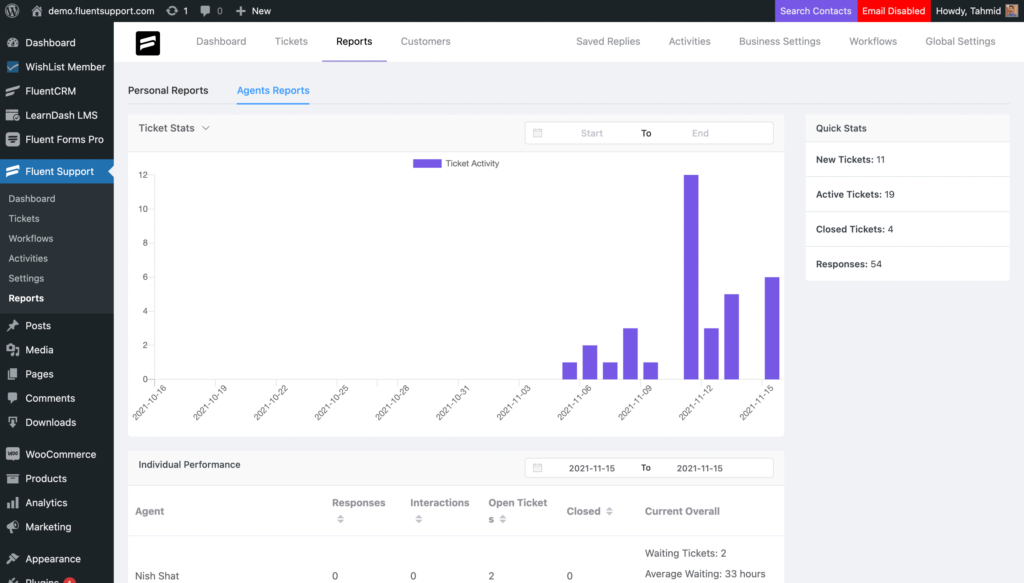The image size is (1024, 583).
Task: Open Activities in the top navigation
Action: click(689, 41)
